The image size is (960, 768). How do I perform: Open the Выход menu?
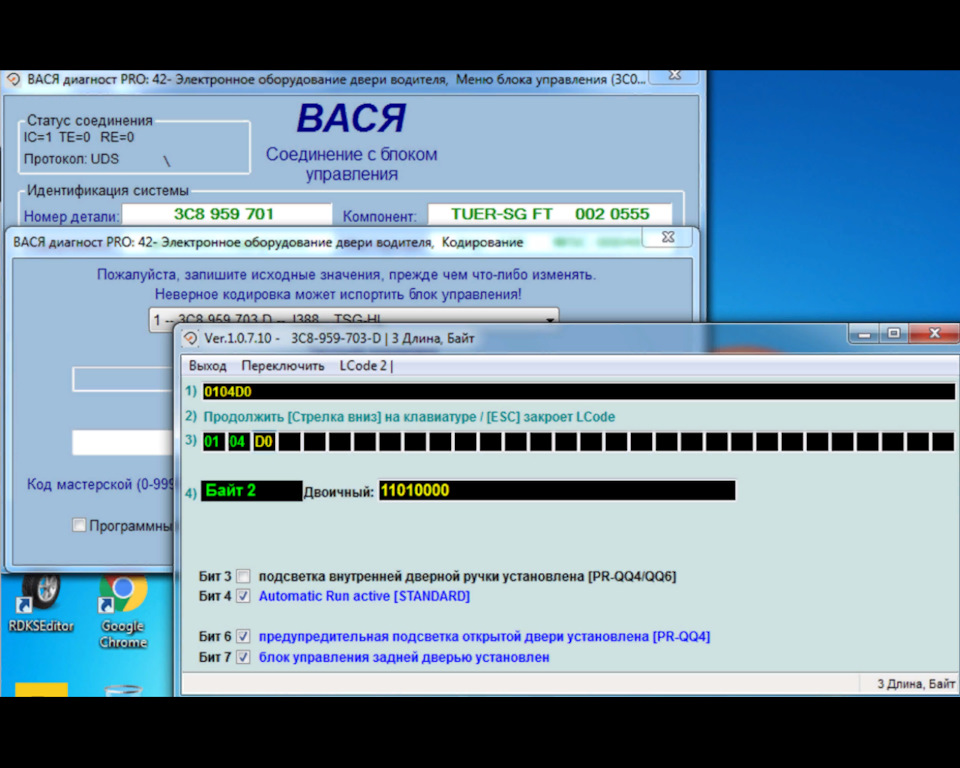click(208, 366)
